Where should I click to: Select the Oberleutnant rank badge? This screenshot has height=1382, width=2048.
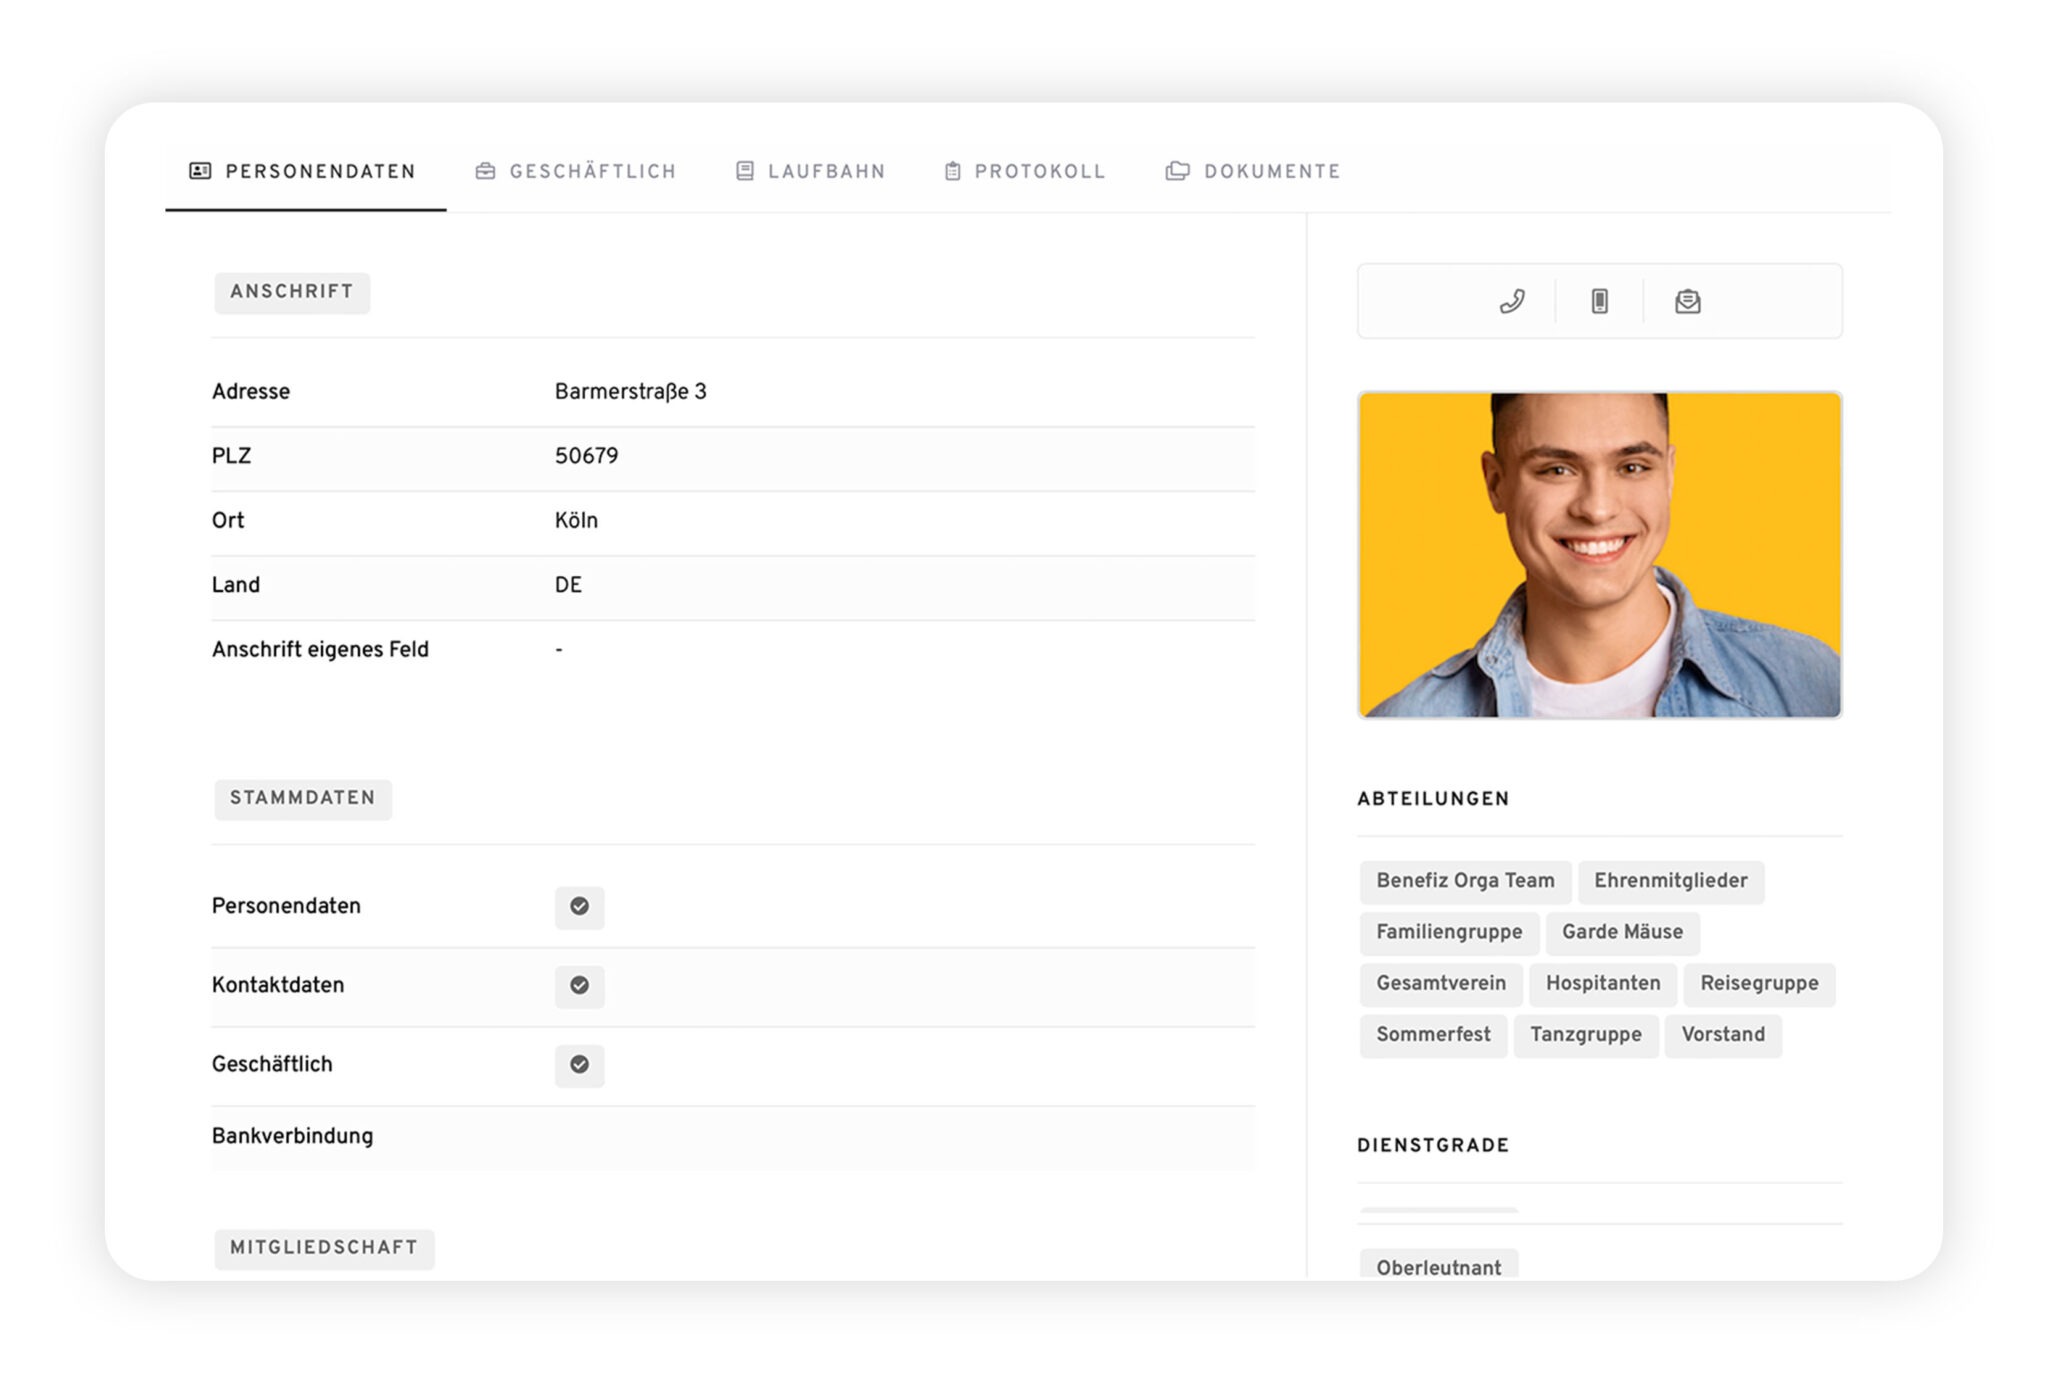[x=1438, y=1266]
